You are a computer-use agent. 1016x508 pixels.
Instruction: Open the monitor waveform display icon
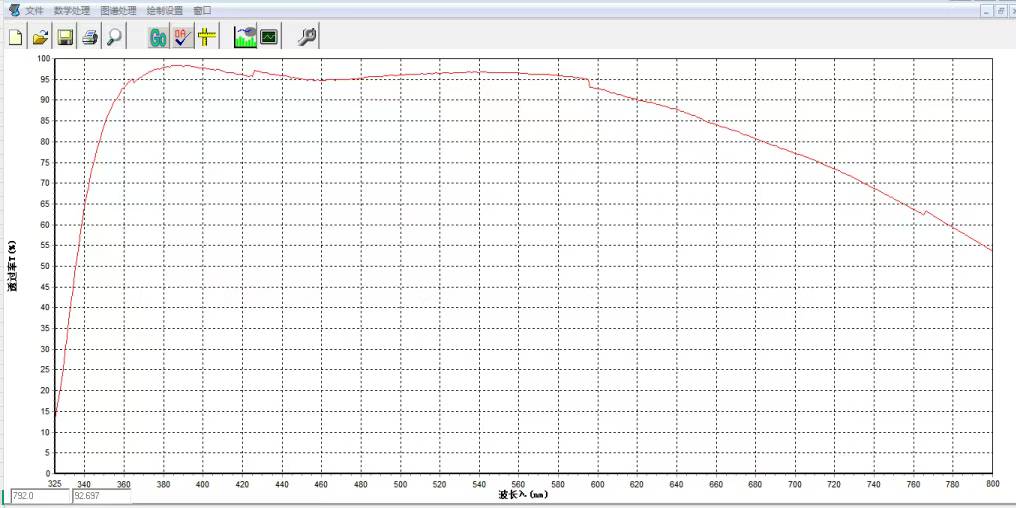click(270, 37)
